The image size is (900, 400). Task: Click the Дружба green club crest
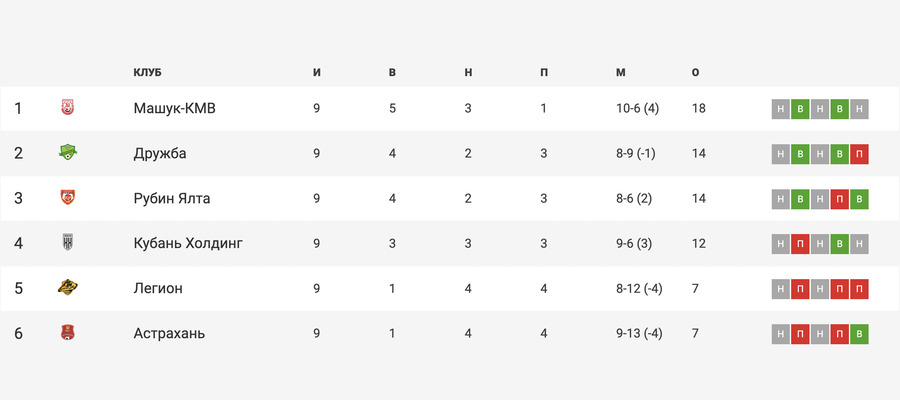tap(68, 153)
